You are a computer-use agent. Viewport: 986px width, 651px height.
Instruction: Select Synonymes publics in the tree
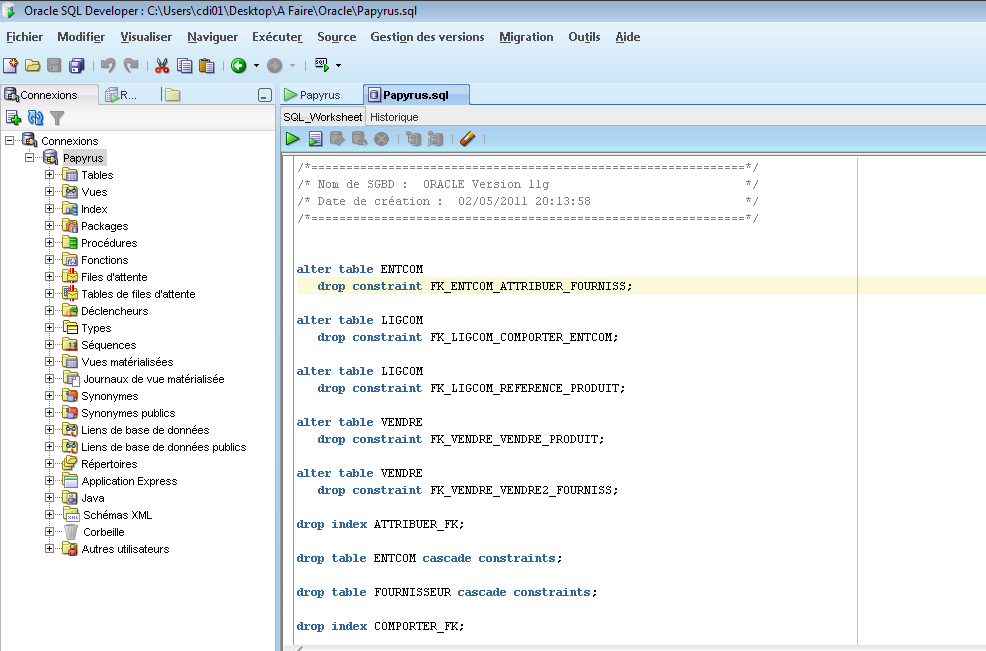[x=128, y=413]
